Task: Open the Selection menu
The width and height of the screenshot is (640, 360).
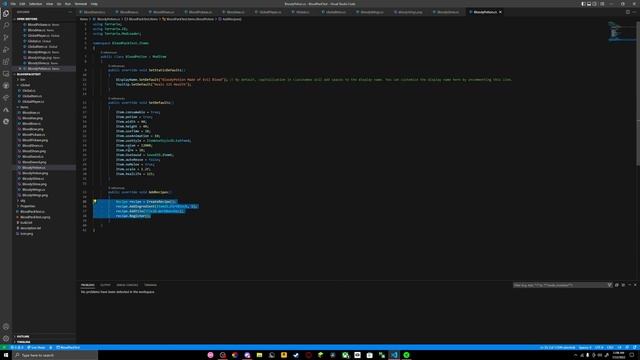Action: pos(35,4)
